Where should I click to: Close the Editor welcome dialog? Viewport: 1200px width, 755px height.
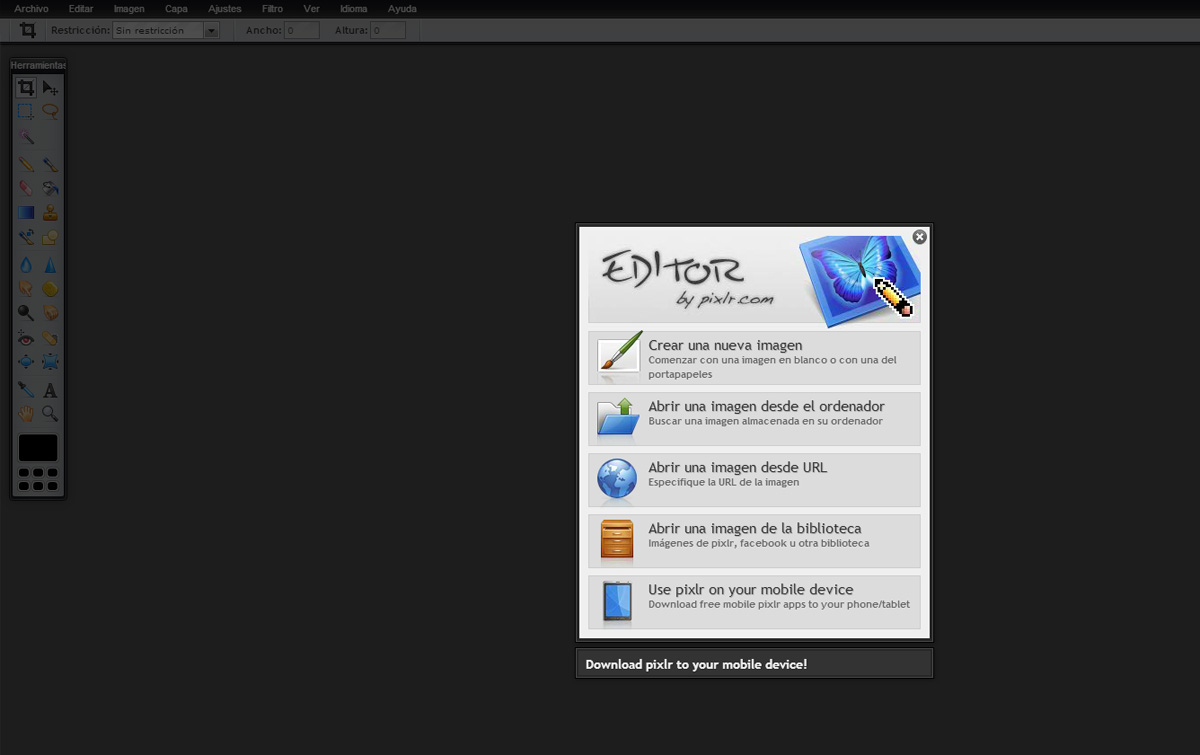[920, 237]
